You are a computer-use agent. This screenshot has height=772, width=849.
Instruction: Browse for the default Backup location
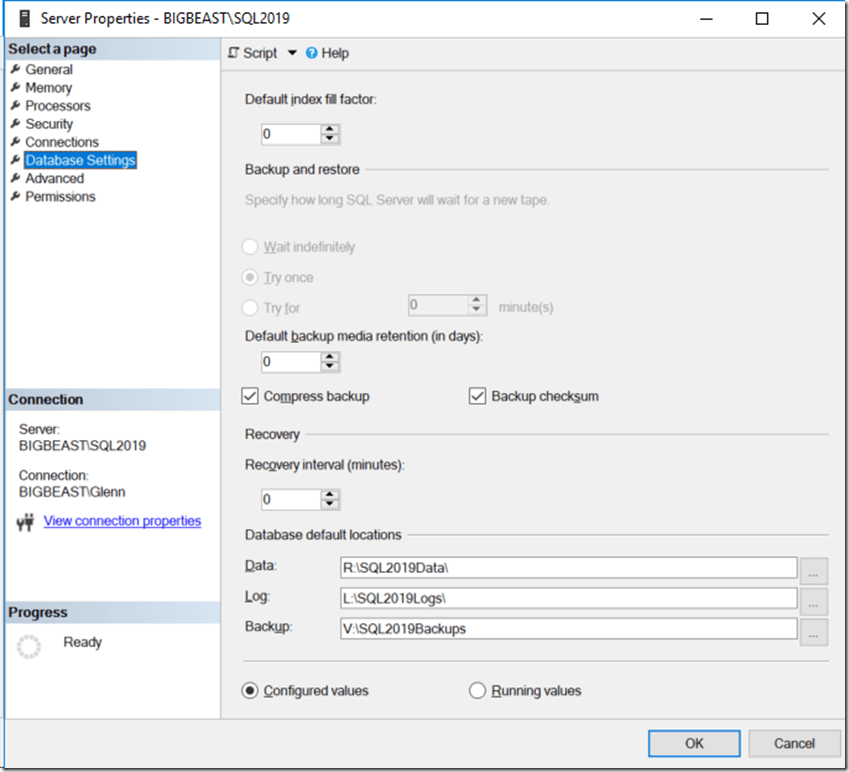pyautogui.click(x=814, y=632)
